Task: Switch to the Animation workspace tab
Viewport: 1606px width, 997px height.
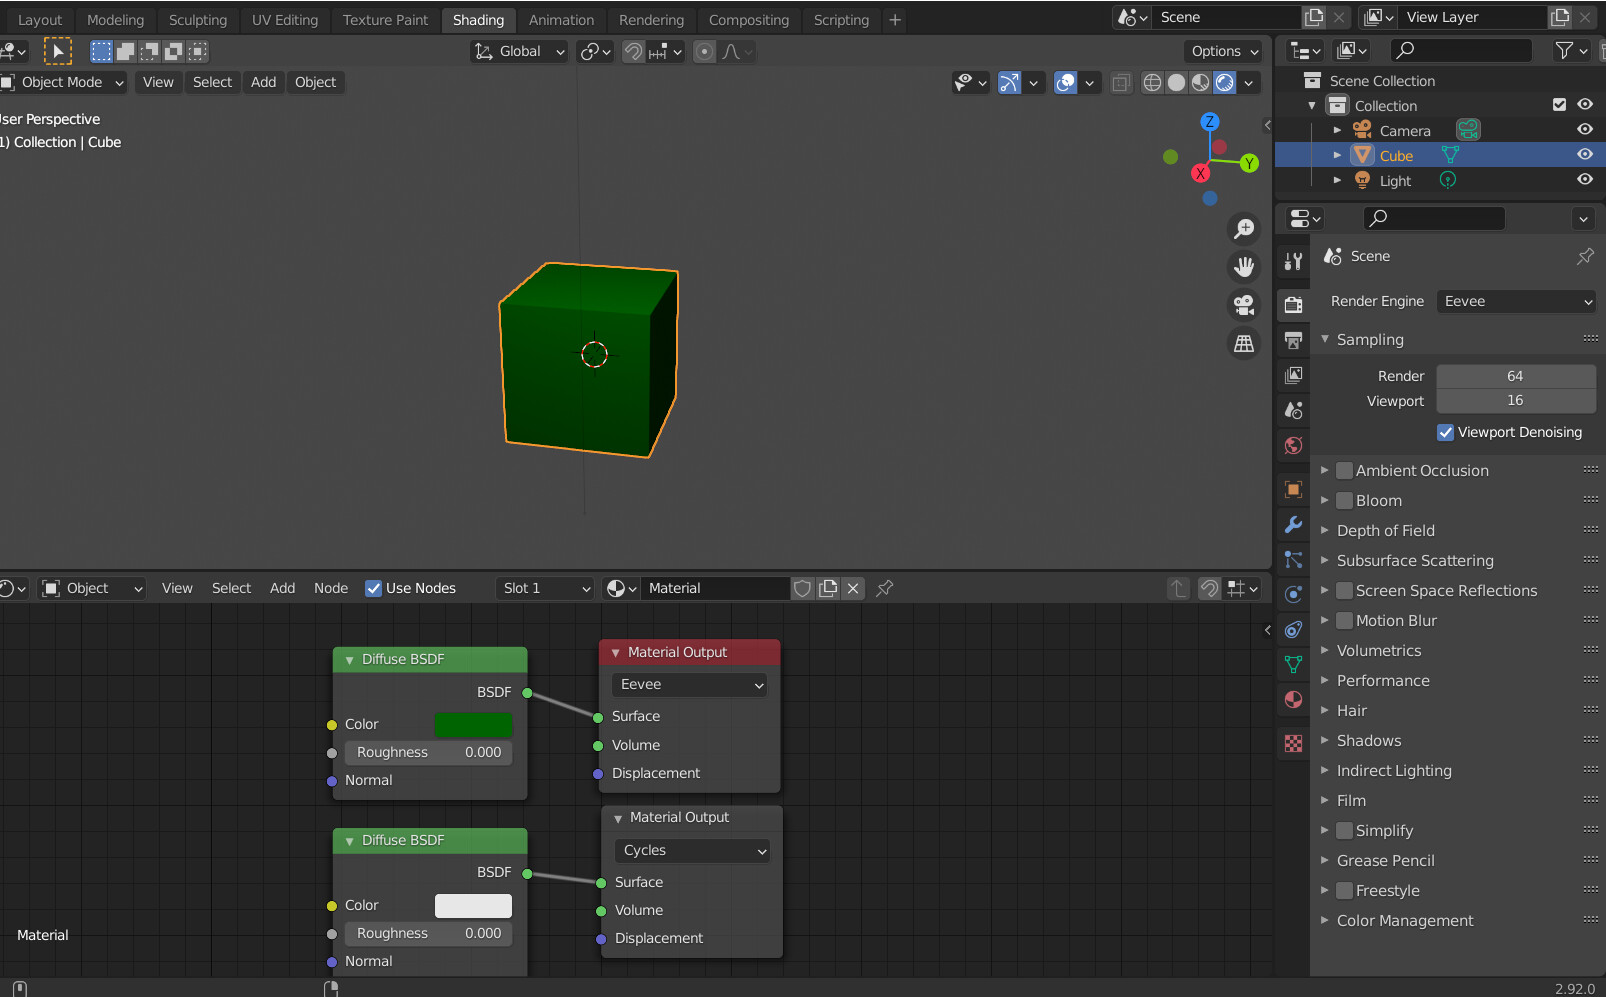Action: pyautogui.click(x=561, y=19)
